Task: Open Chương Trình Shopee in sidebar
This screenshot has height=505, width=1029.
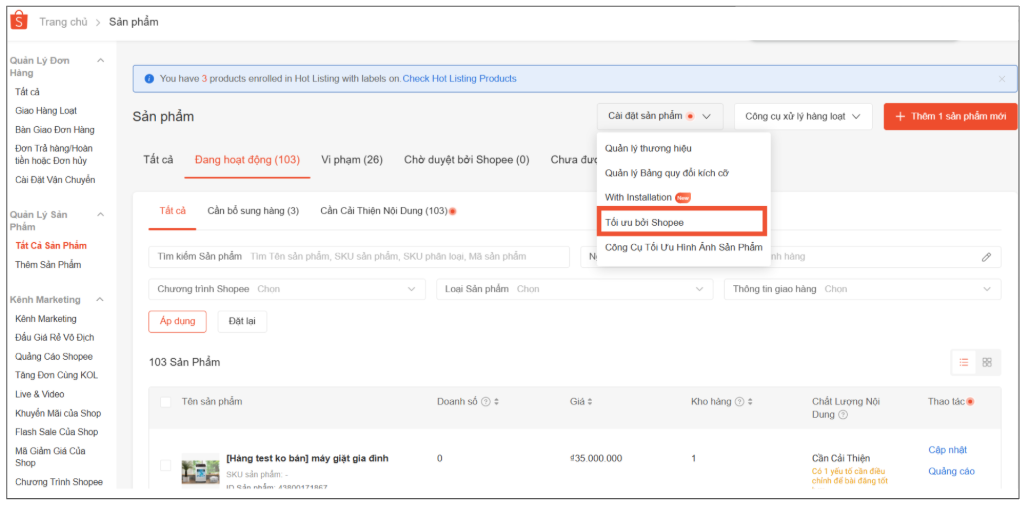Action: (59, 482)
